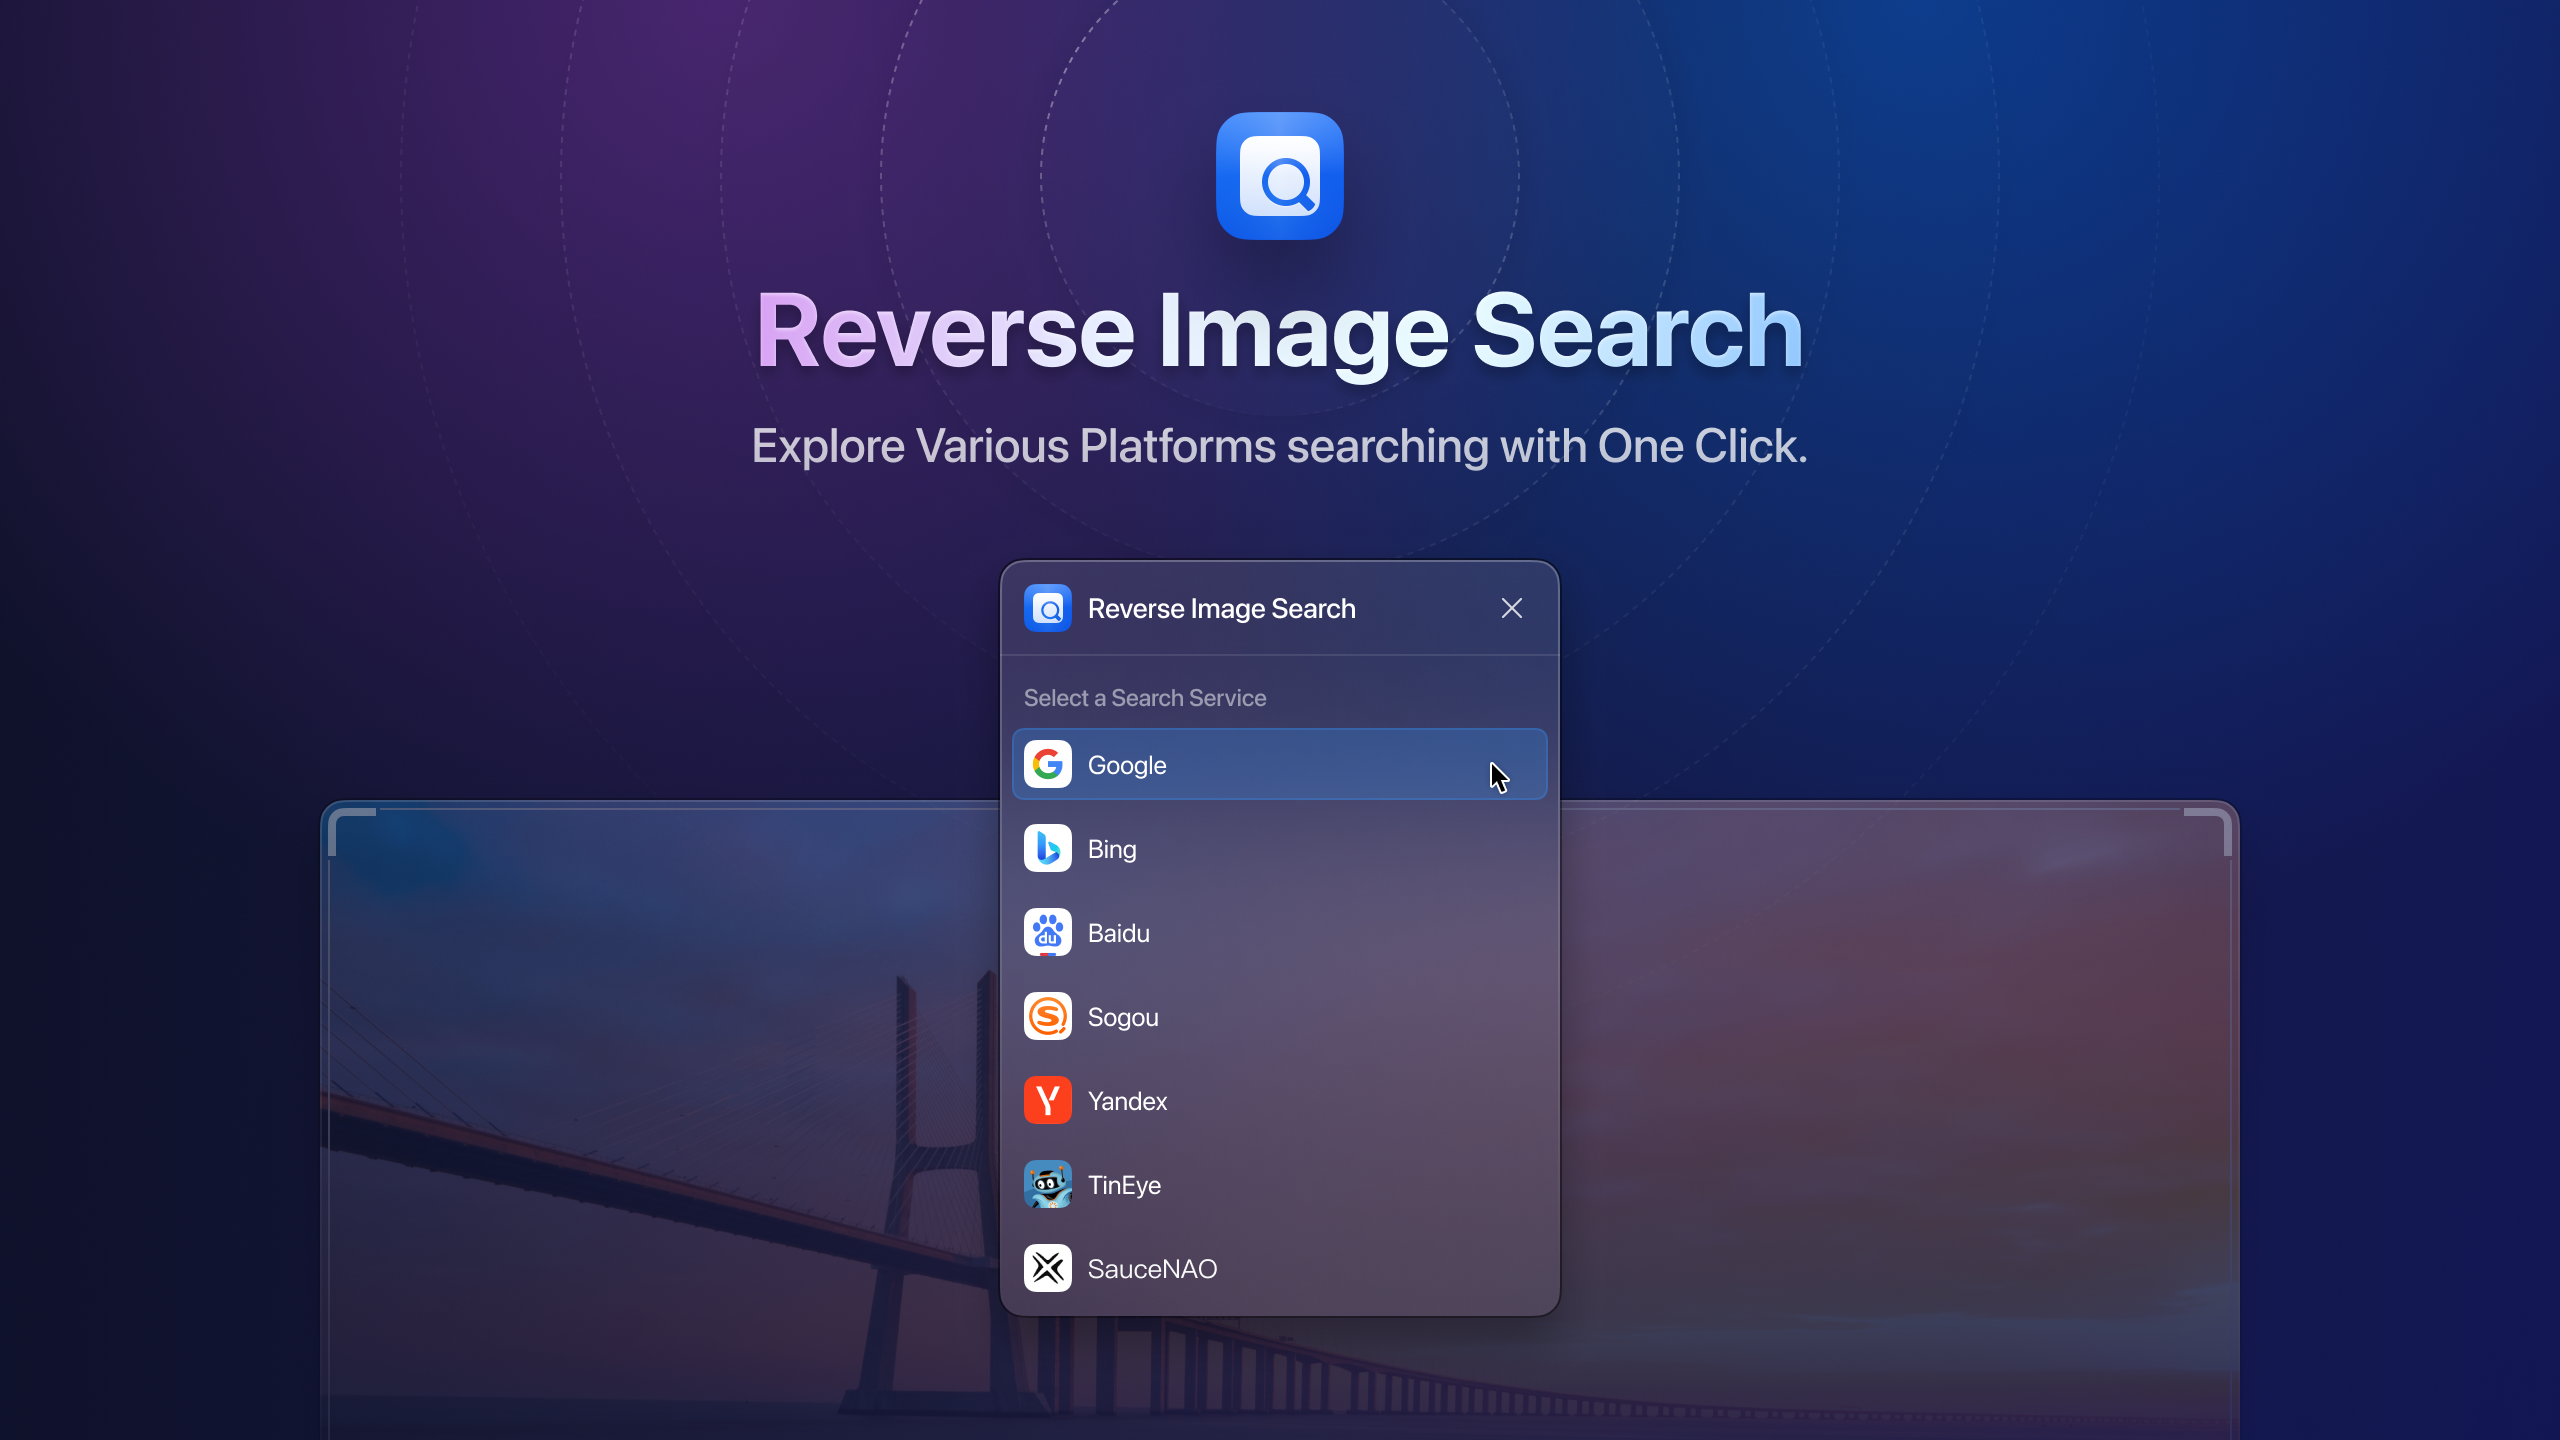Click the SauceNAO service icon
This screenshot has height=1440, width=2560.
1047,1268
